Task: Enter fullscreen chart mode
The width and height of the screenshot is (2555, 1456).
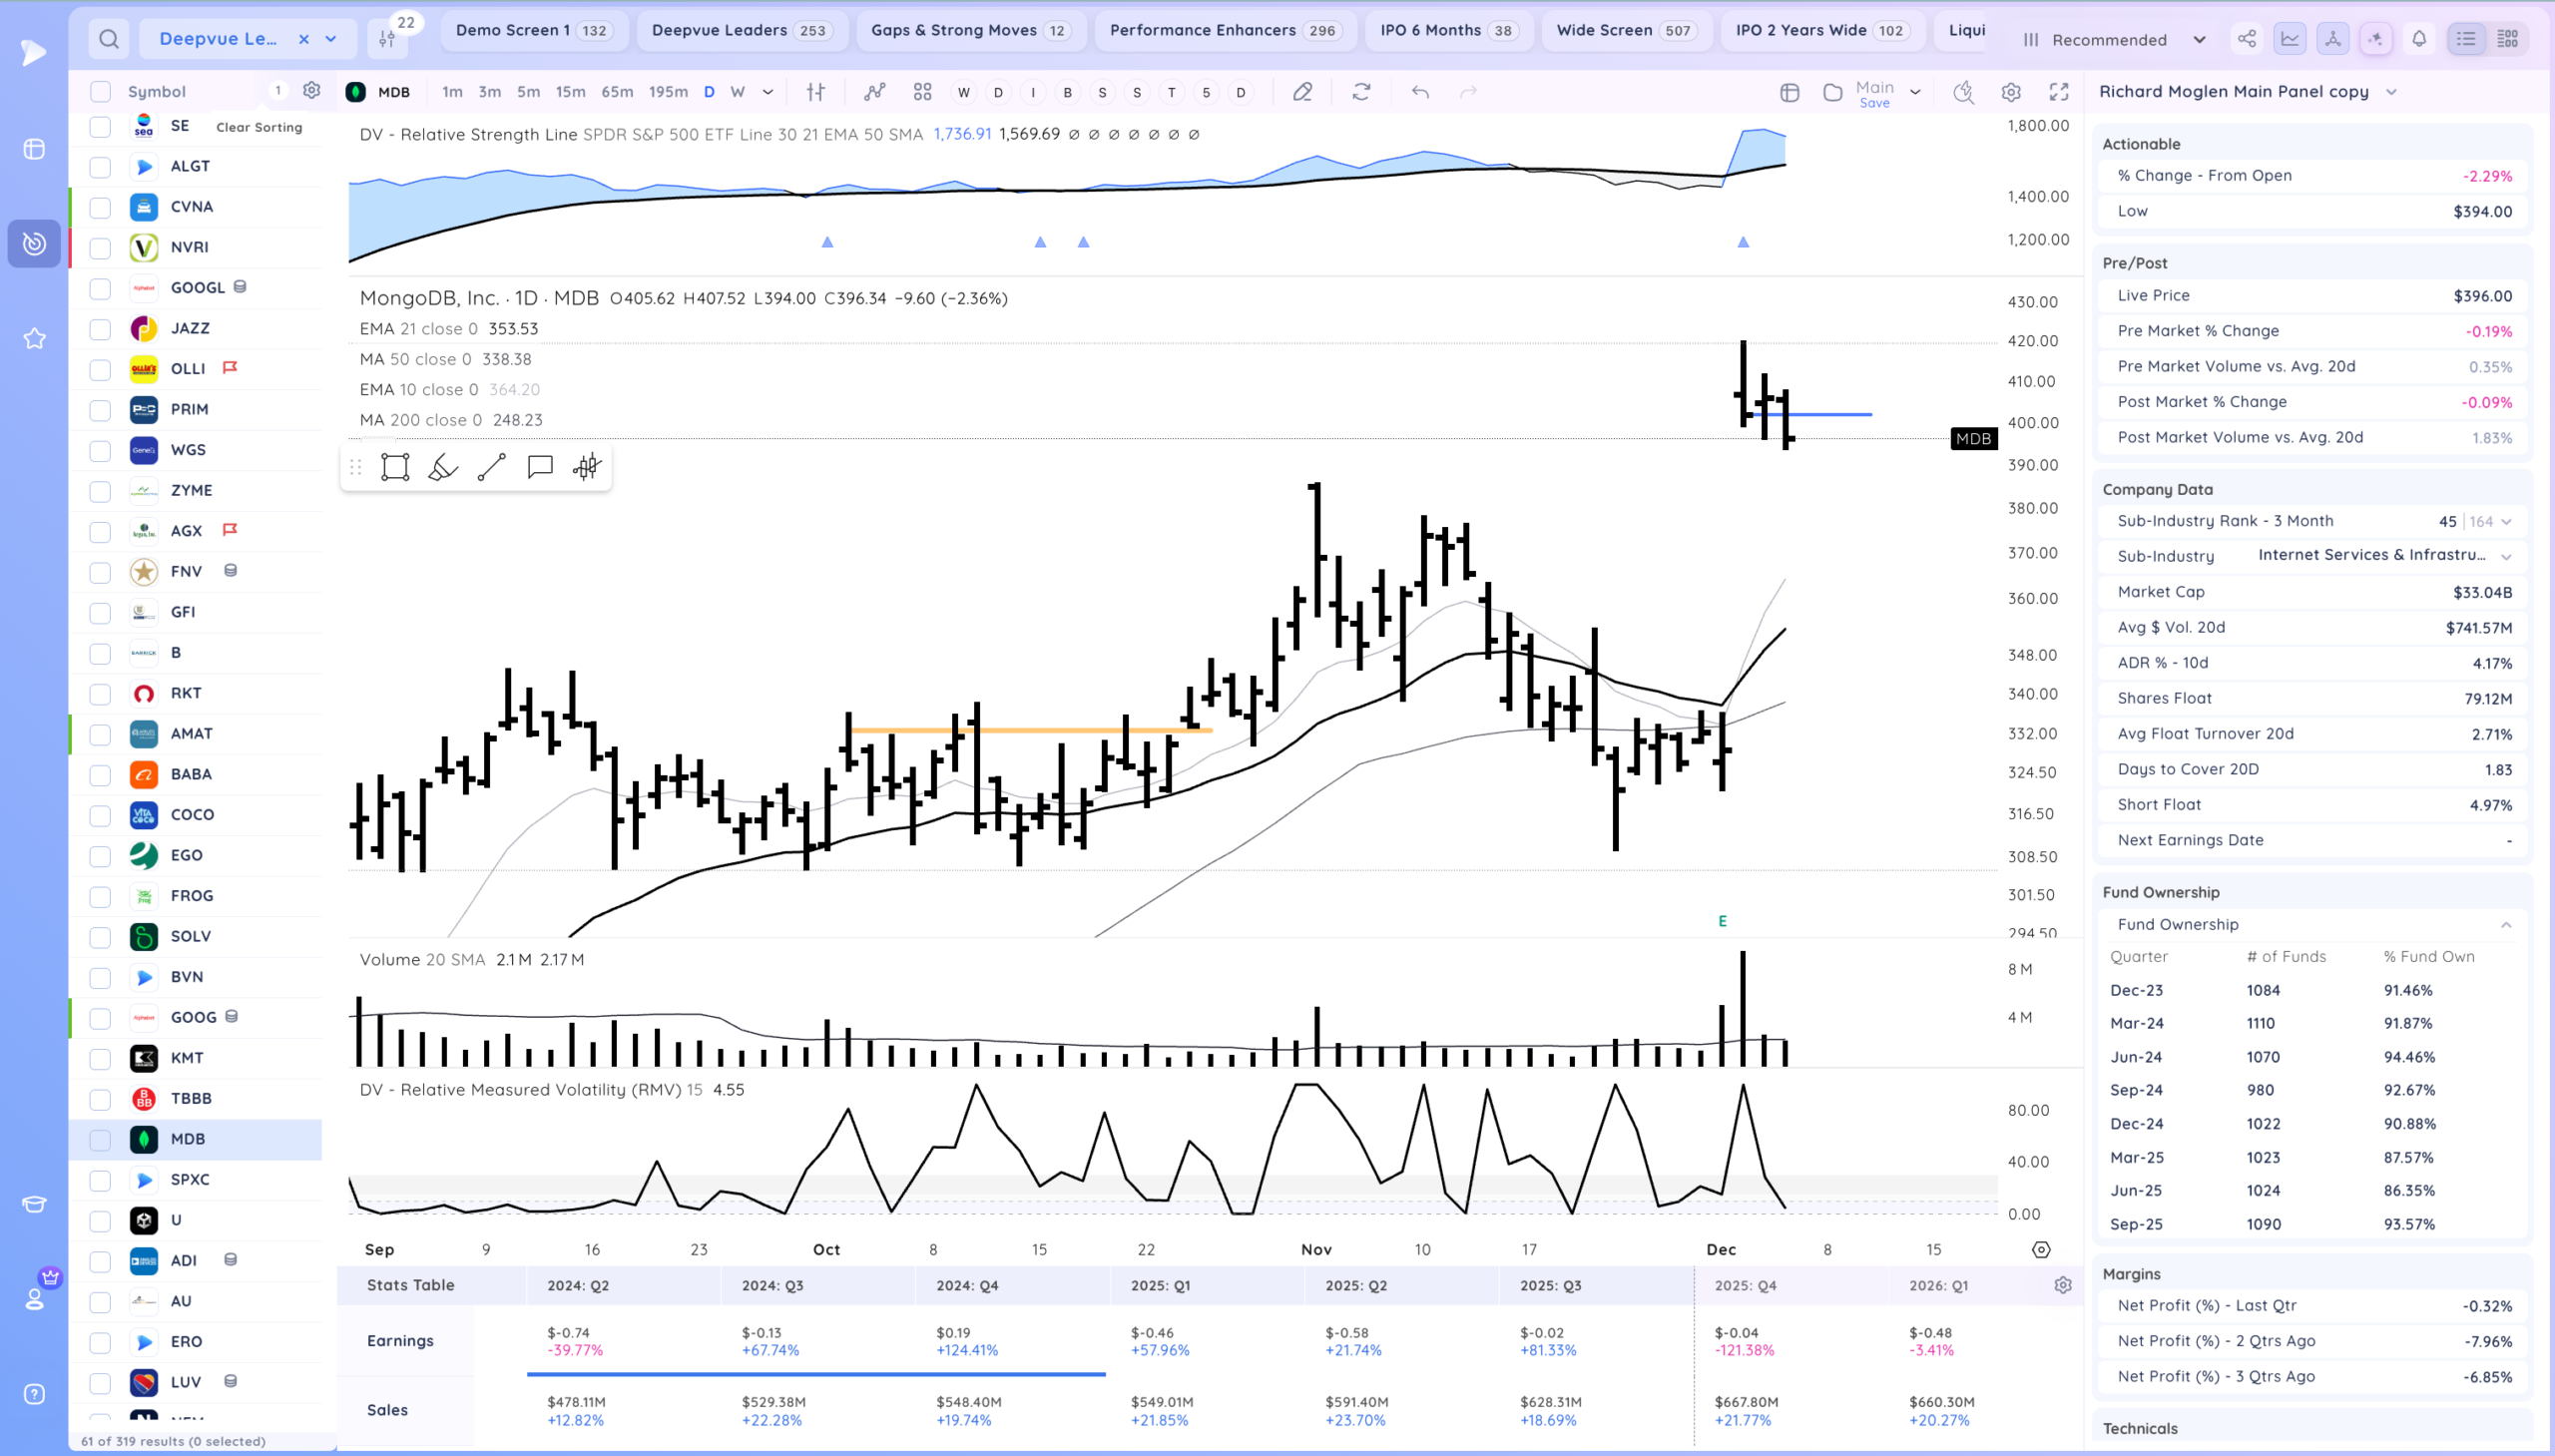Action: point(2059,92)
